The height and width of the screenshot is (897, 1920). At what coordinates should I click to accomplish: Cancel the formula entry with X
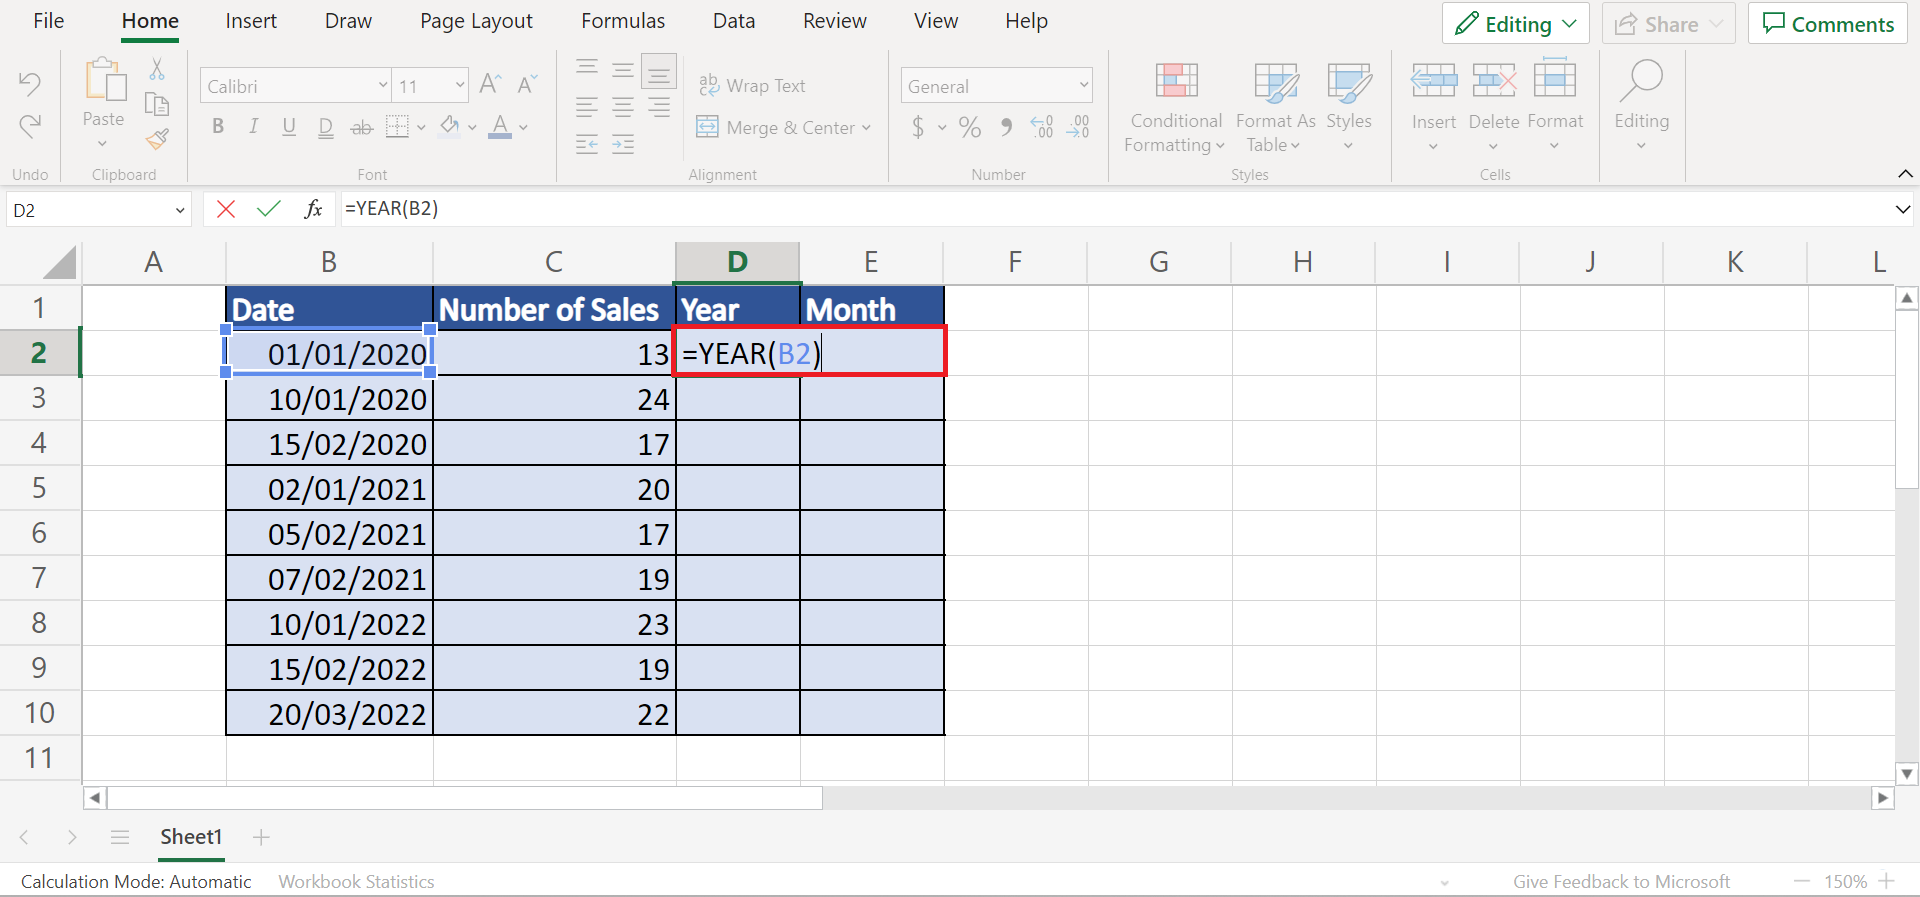pos(226,209)
